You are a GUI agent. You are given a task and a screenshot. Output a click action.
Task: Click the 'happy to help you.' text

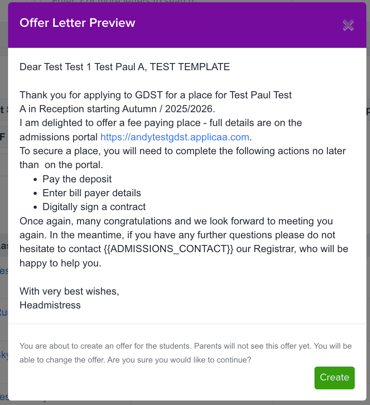click(x=60, y=263)
